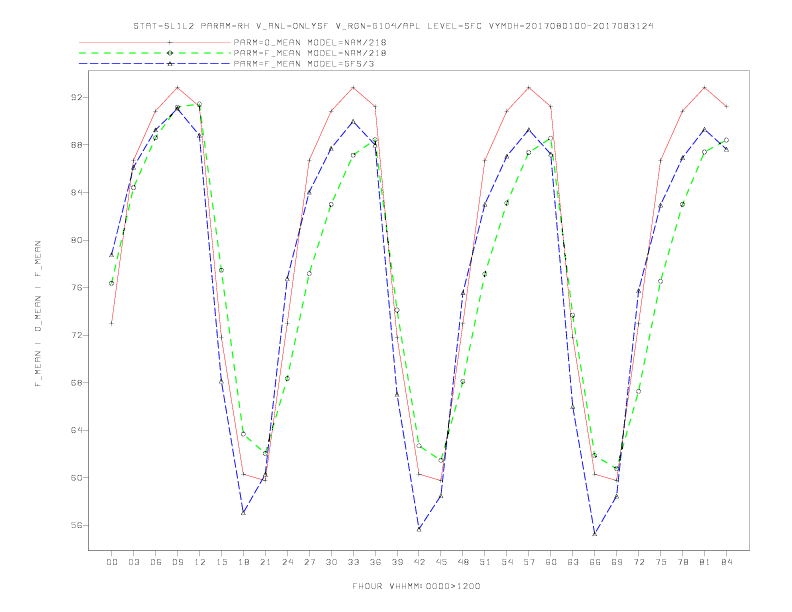Image resolution: width=792 pixels, height=612 pixels.
Task: Click x-axis forecast hour label 12
Action: click(x=200, y=562)
